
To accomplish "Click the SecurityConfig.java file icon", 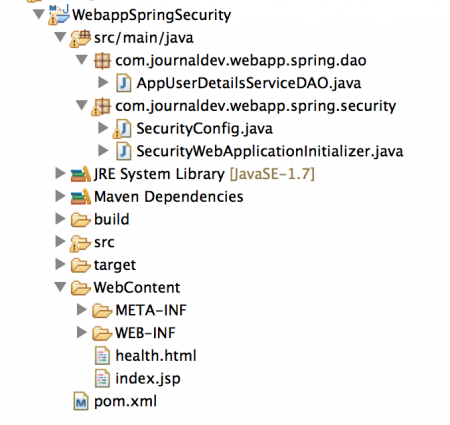I will coord(122,129).
